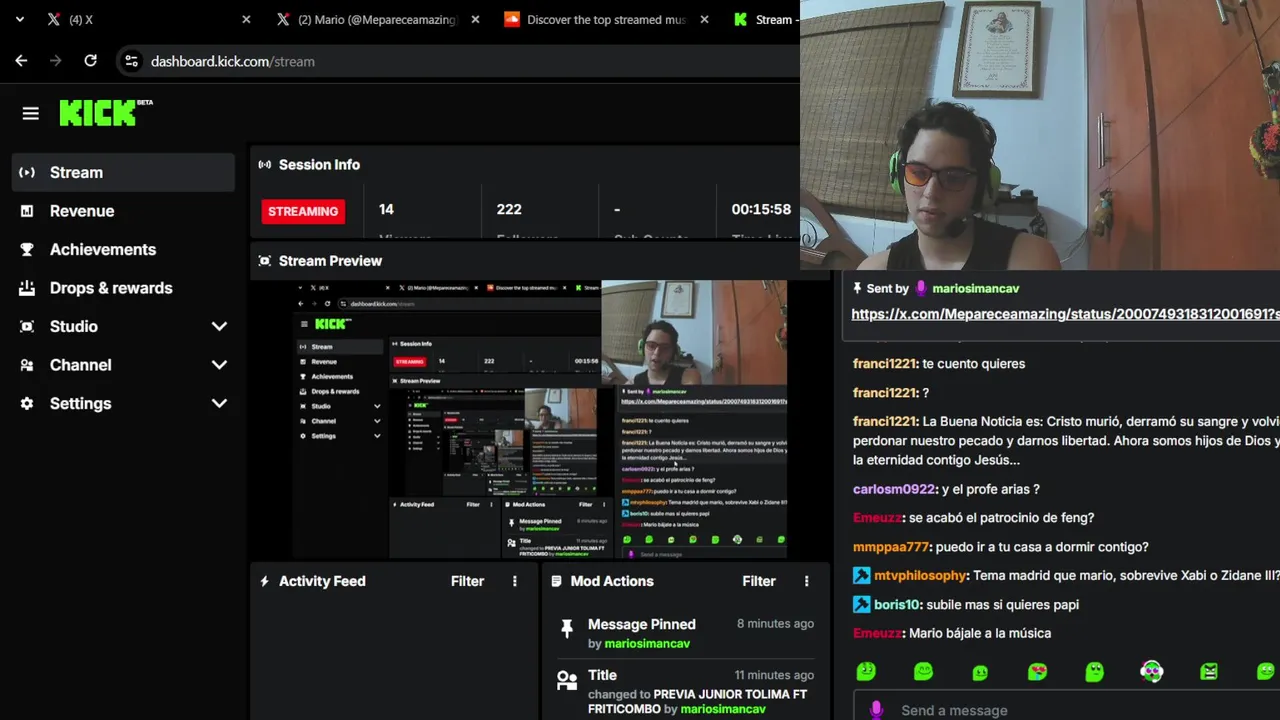Click the Stream Preview header icon

point(264,261)
